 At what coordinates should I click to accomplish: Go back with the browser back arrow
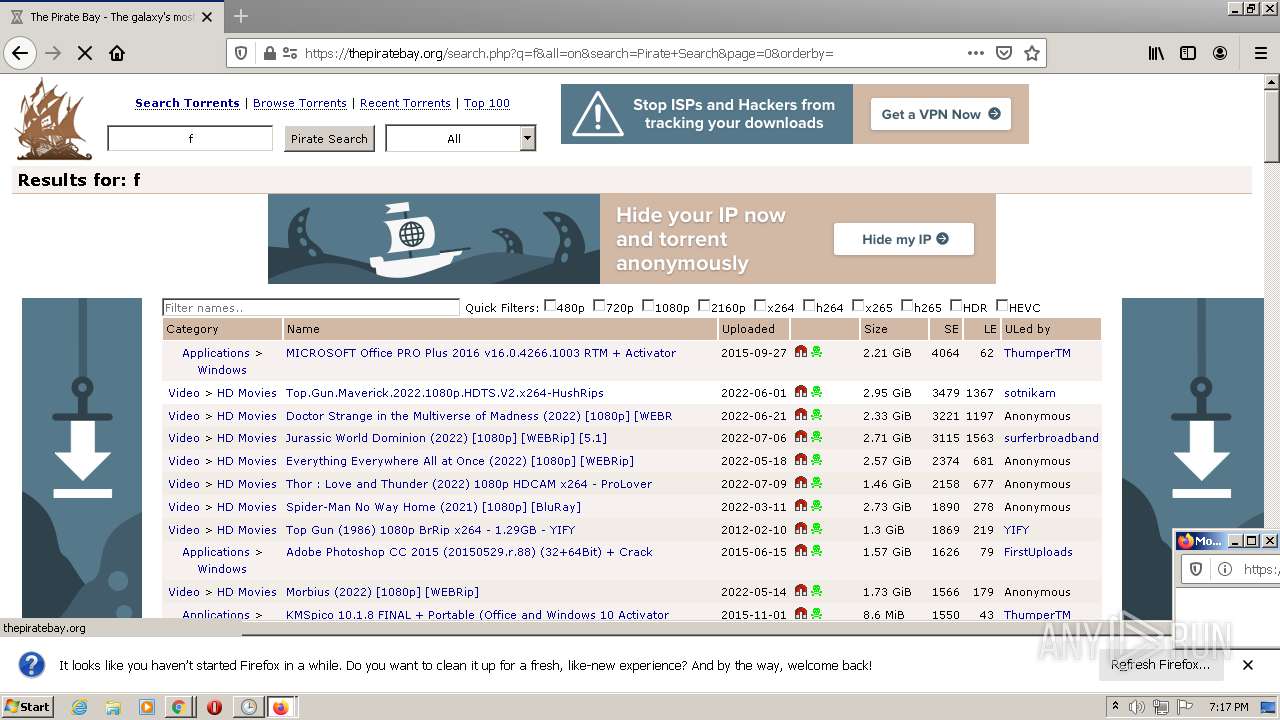20,53
